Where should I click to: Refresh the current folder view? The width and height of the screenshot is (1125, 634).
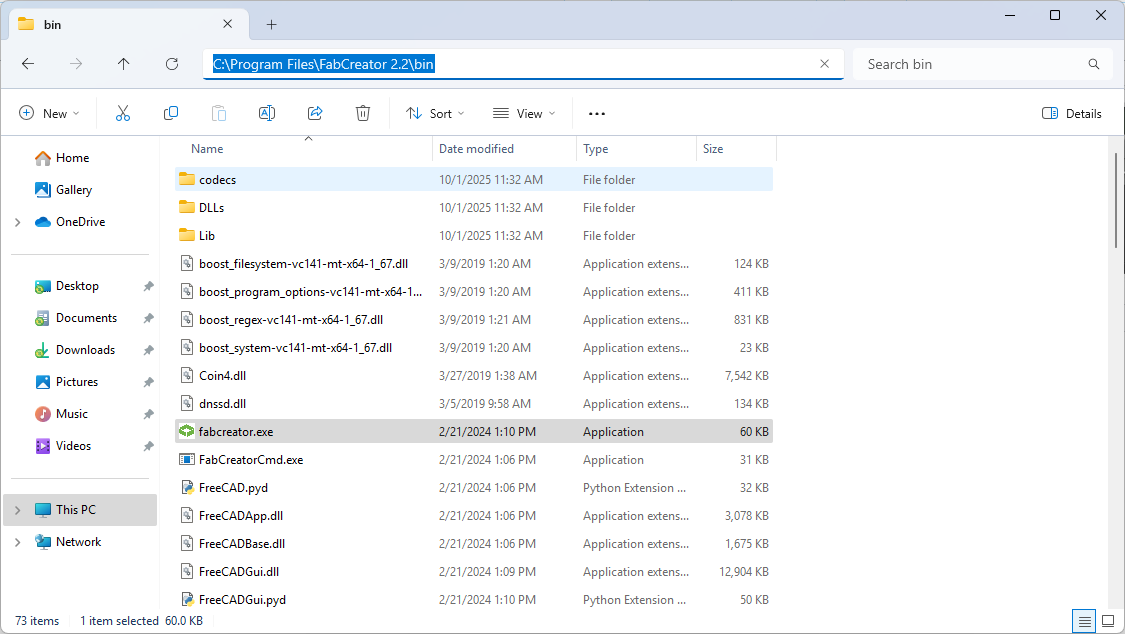tap(172, 64)
